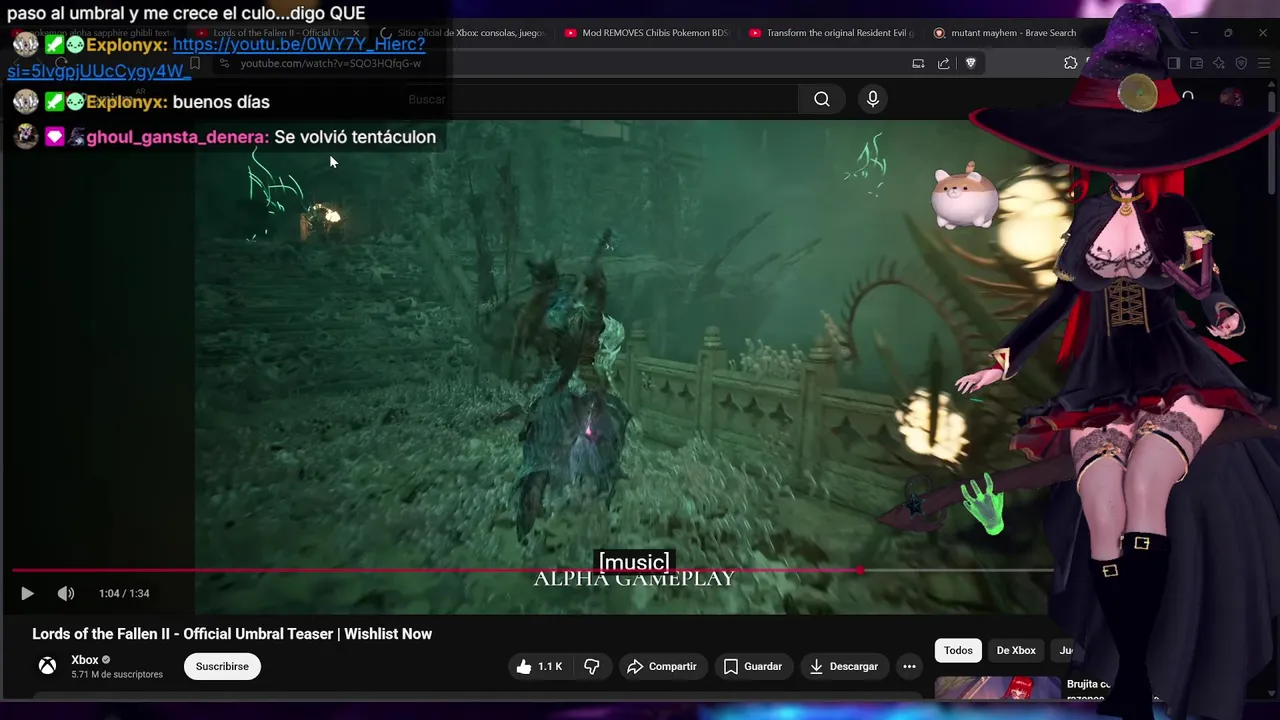This screenshot has height=720, width=1280.
Task: Mute the video with the speaker icon
Action: click(x=66, y=593)
